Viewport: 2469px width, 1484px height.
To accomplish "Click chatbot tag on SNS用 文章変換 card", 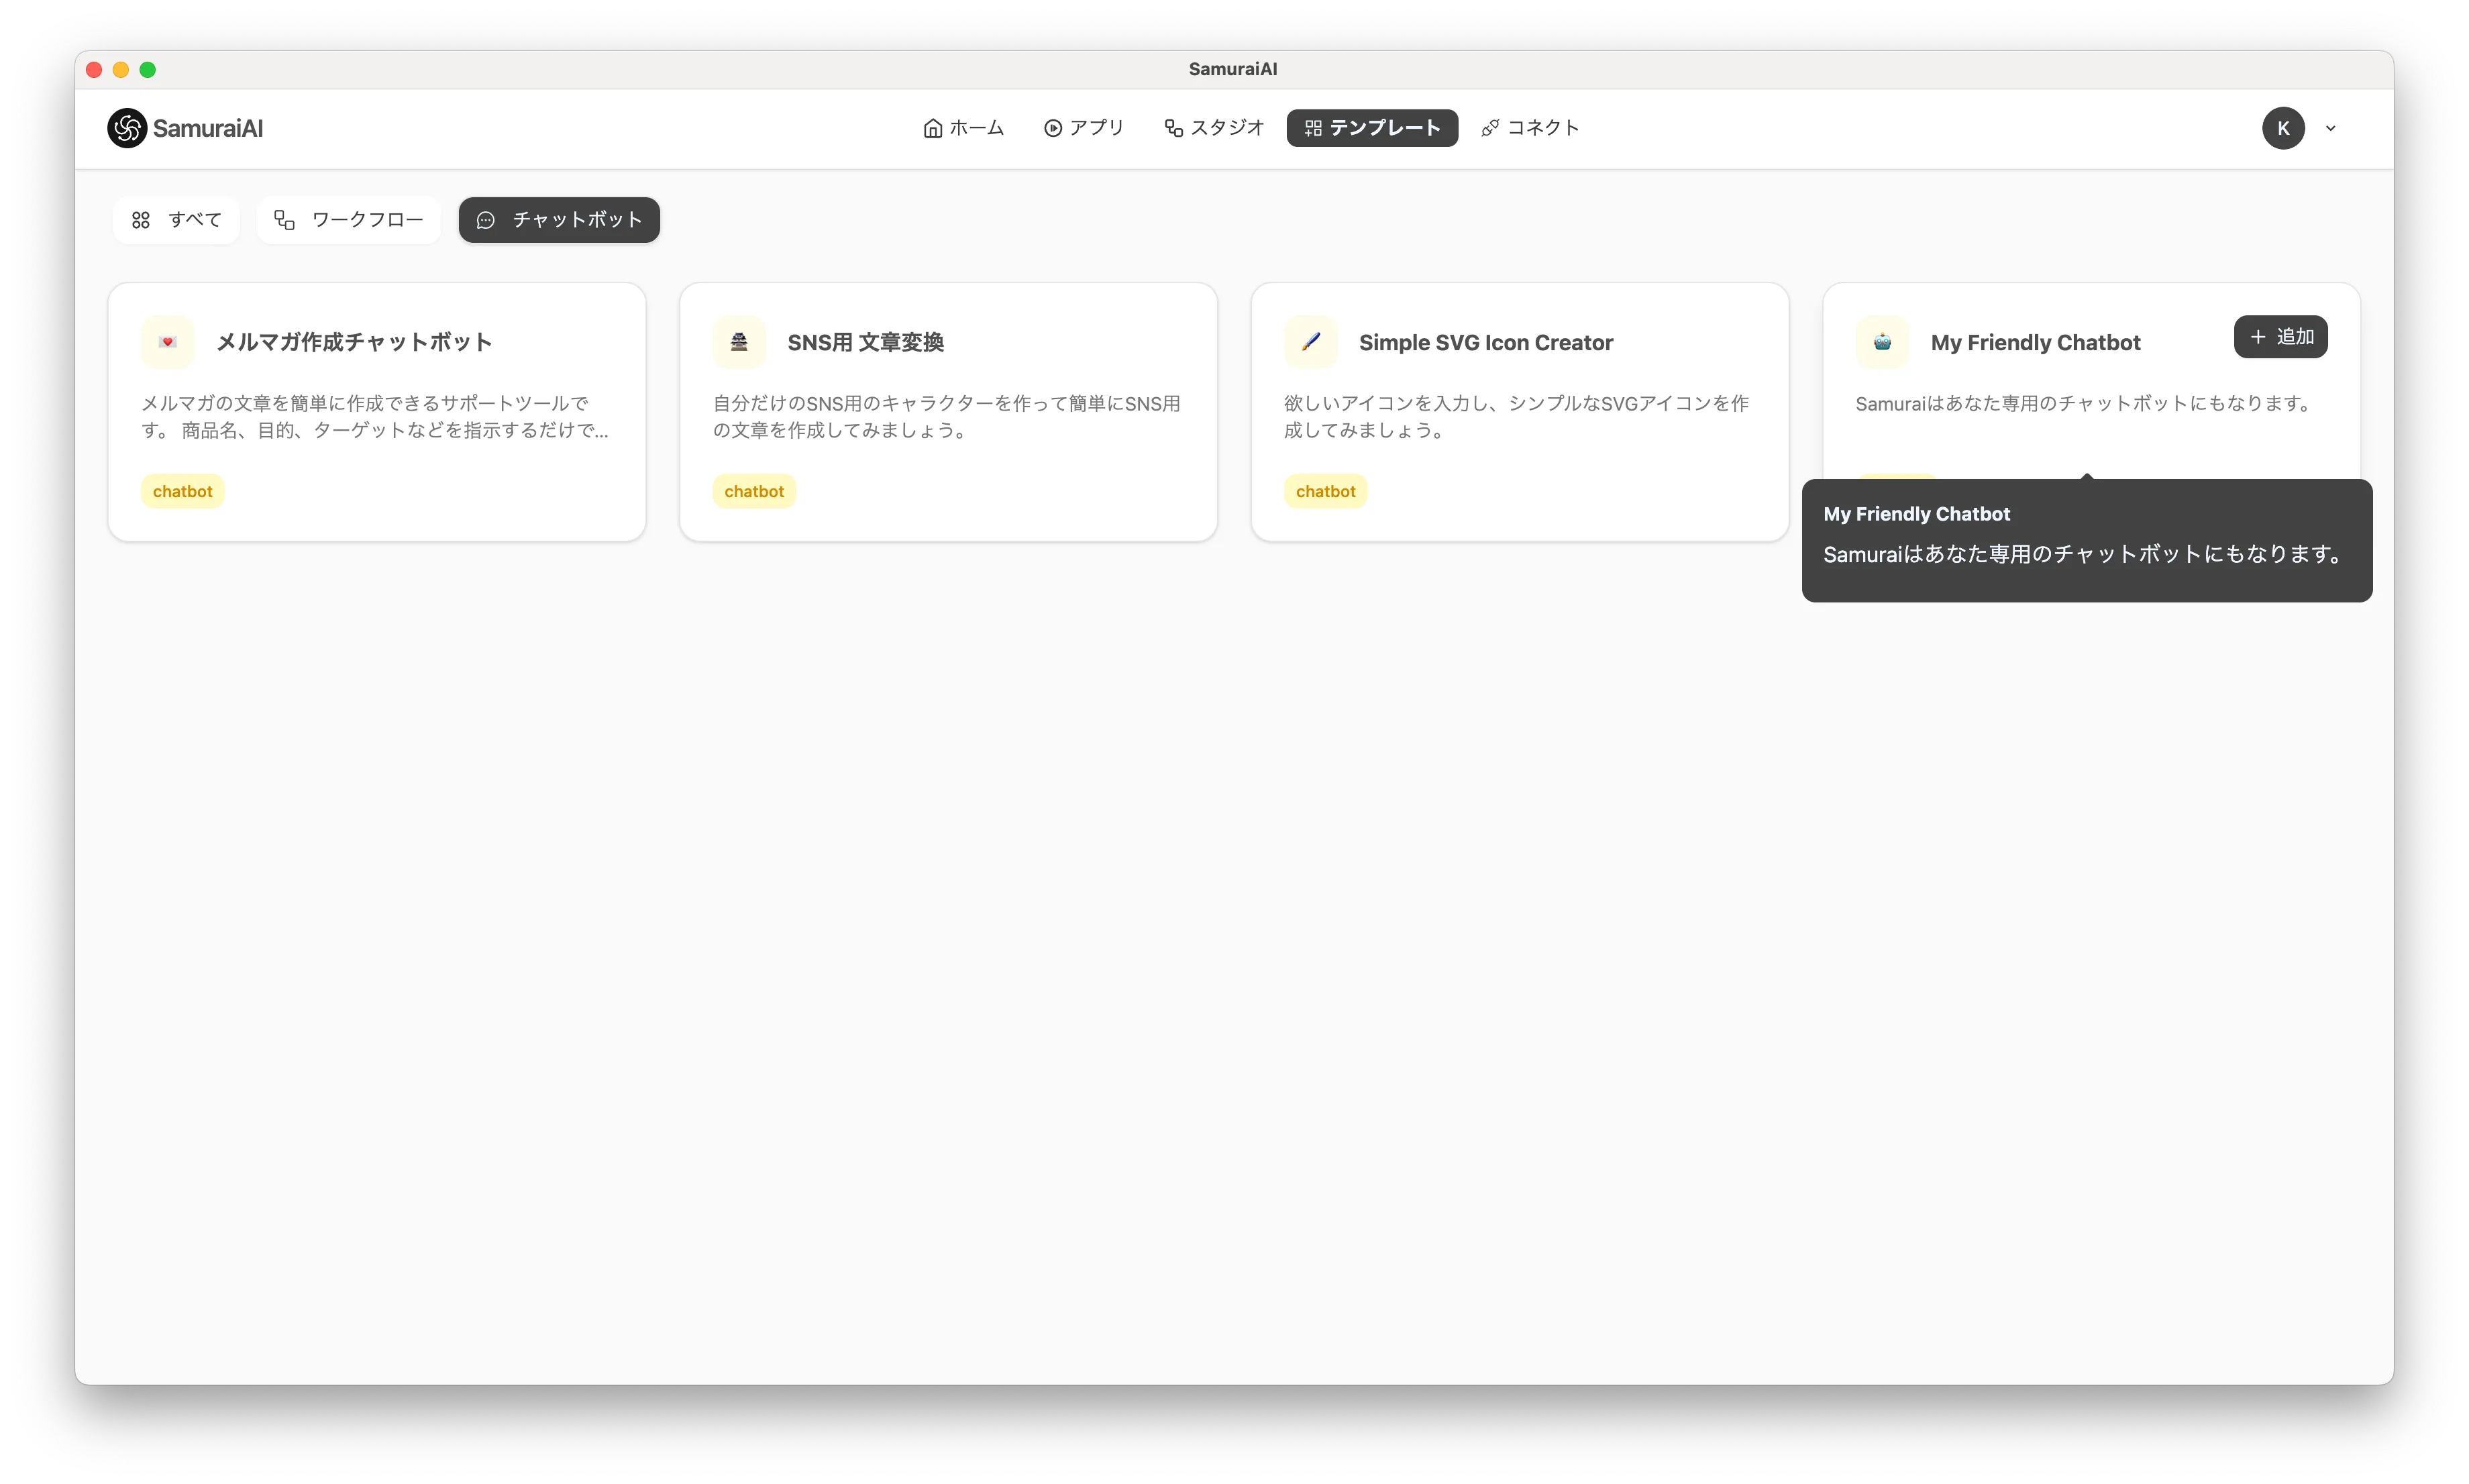I will 754,491.
